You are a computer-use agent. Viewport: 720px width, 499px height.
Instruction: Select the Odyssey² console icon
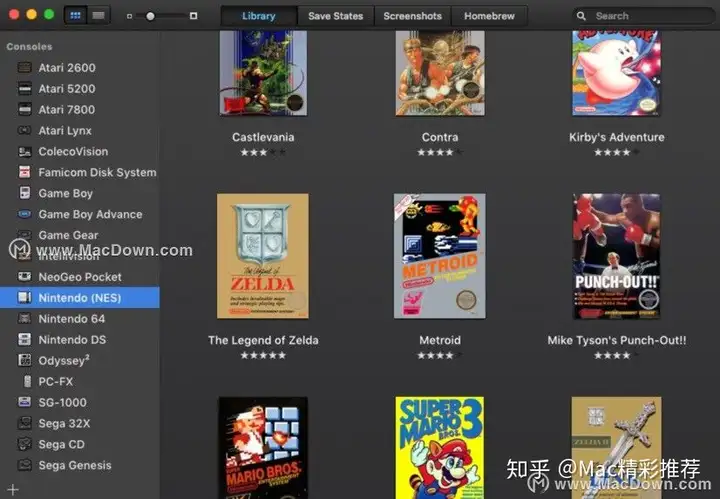click(24, 360)
